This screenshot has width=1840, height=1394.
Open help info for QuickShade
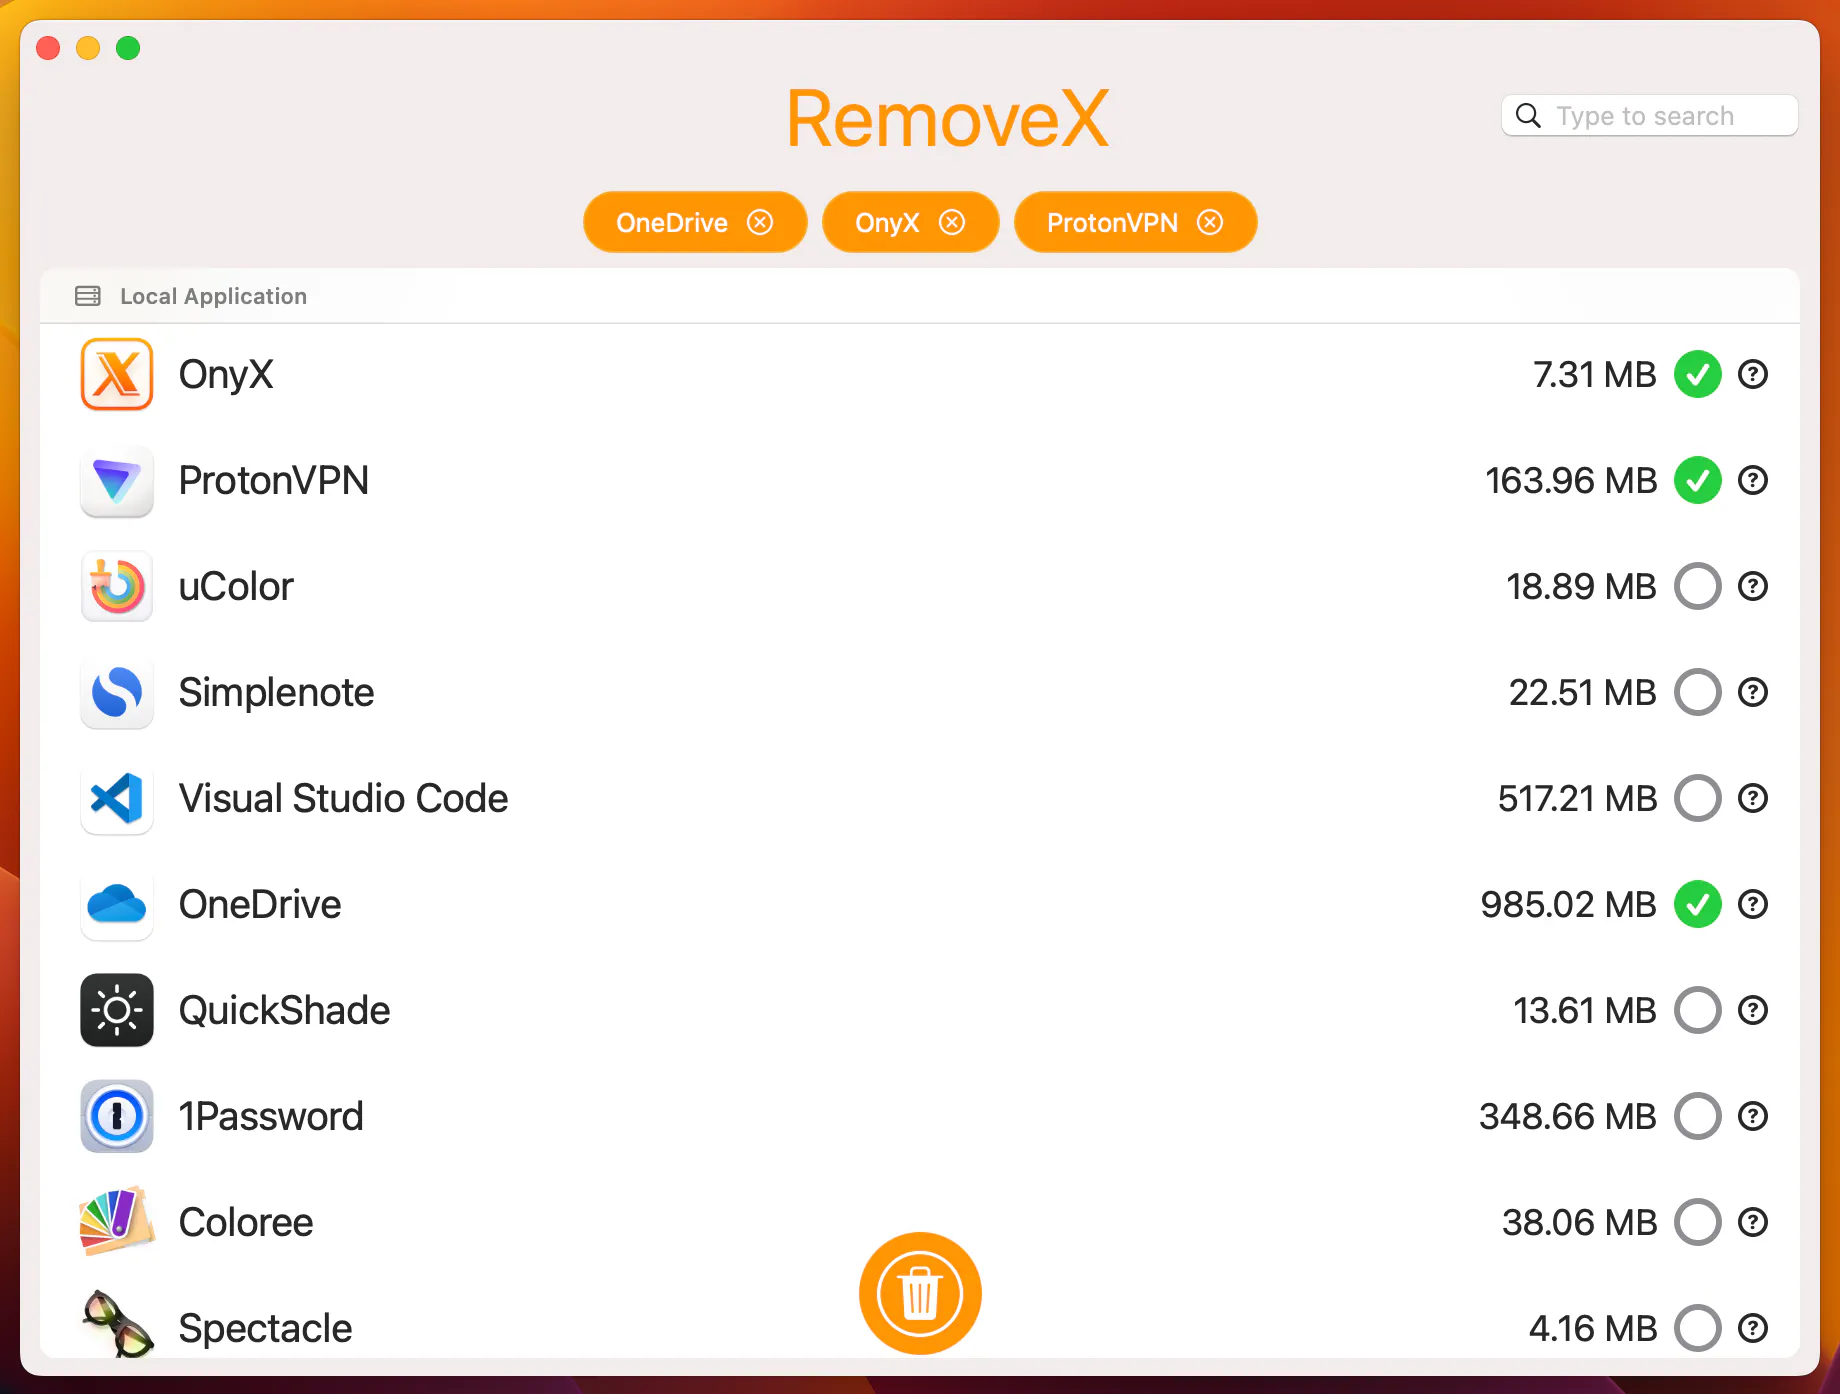(x=1753, y=1010)
